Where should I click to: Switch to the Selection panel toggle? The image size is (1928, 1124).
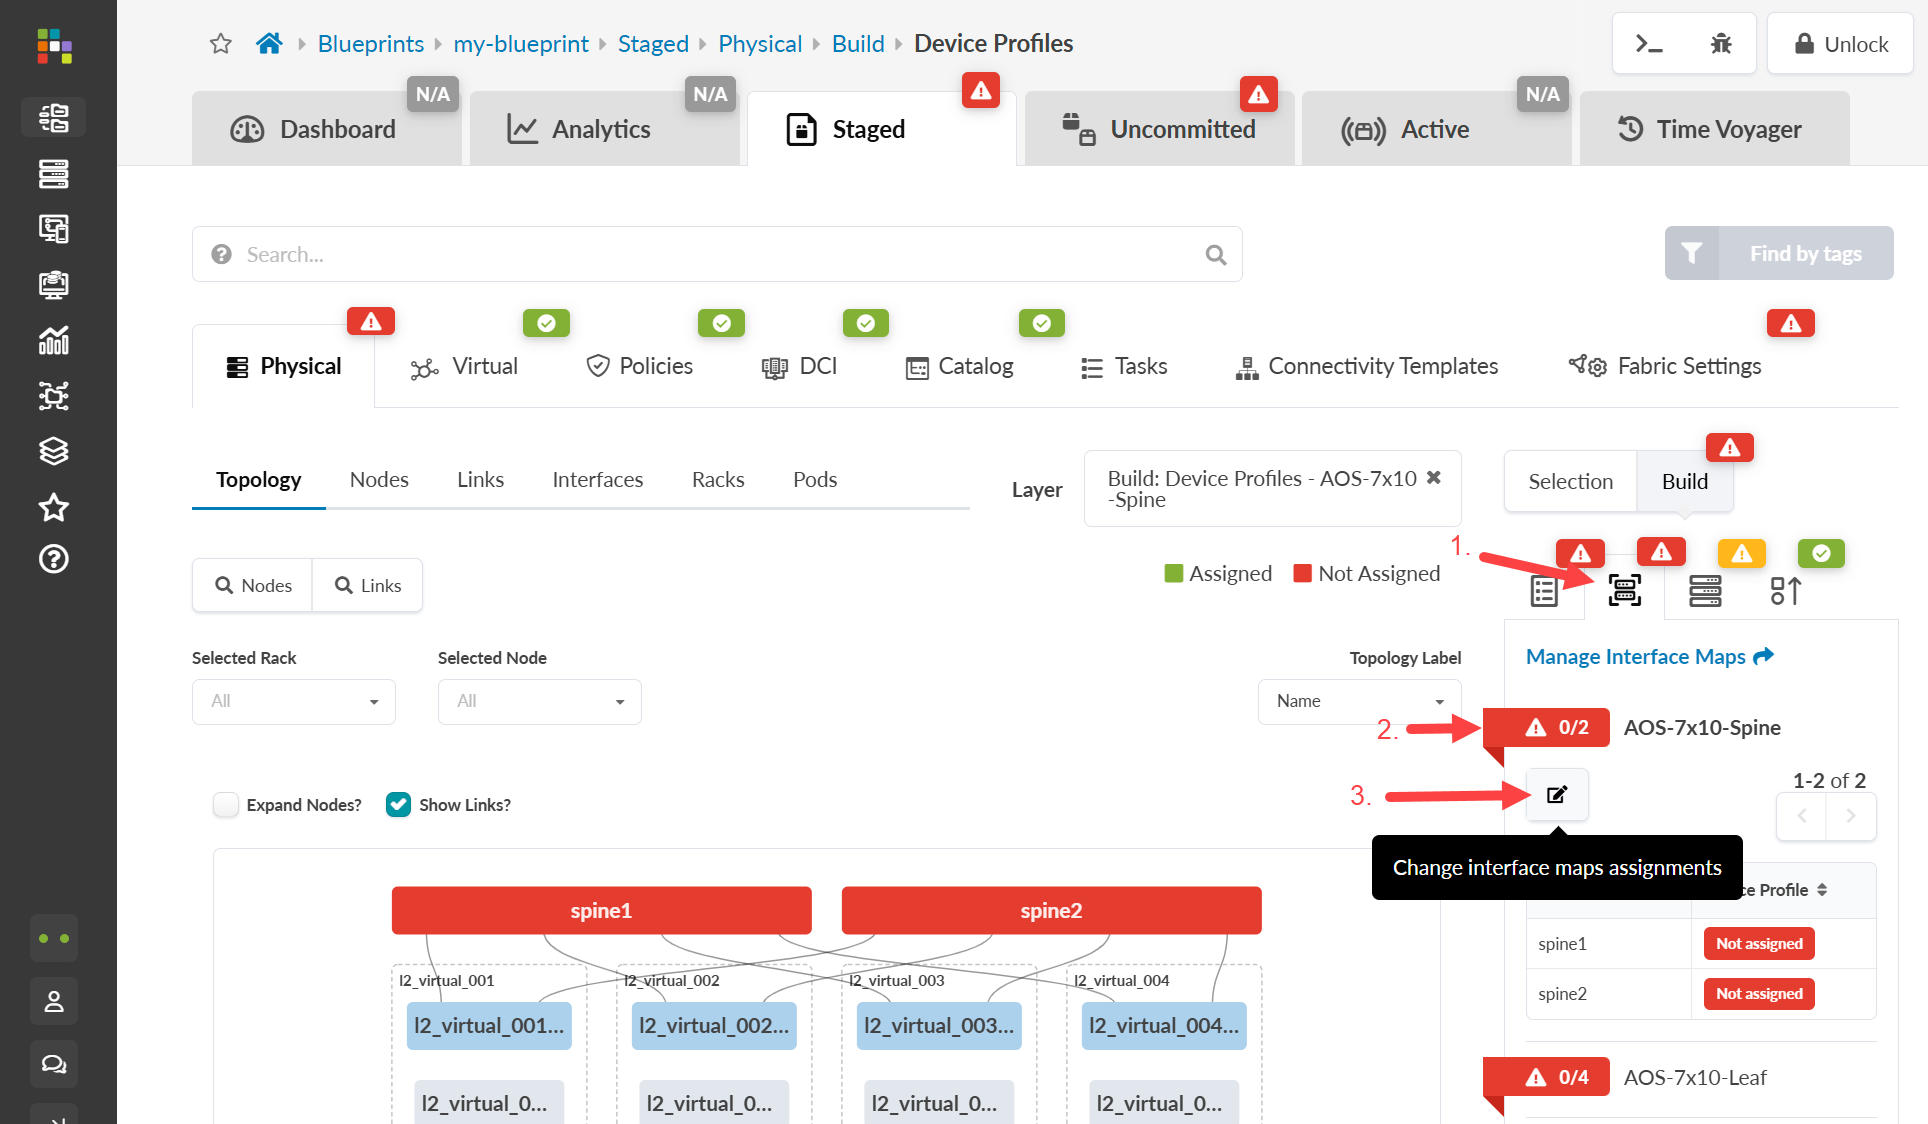[x=1570, y=482]
